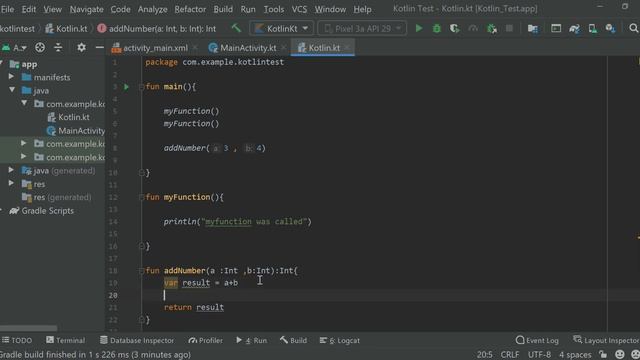Place cursor on return result line

coord(194,307)
